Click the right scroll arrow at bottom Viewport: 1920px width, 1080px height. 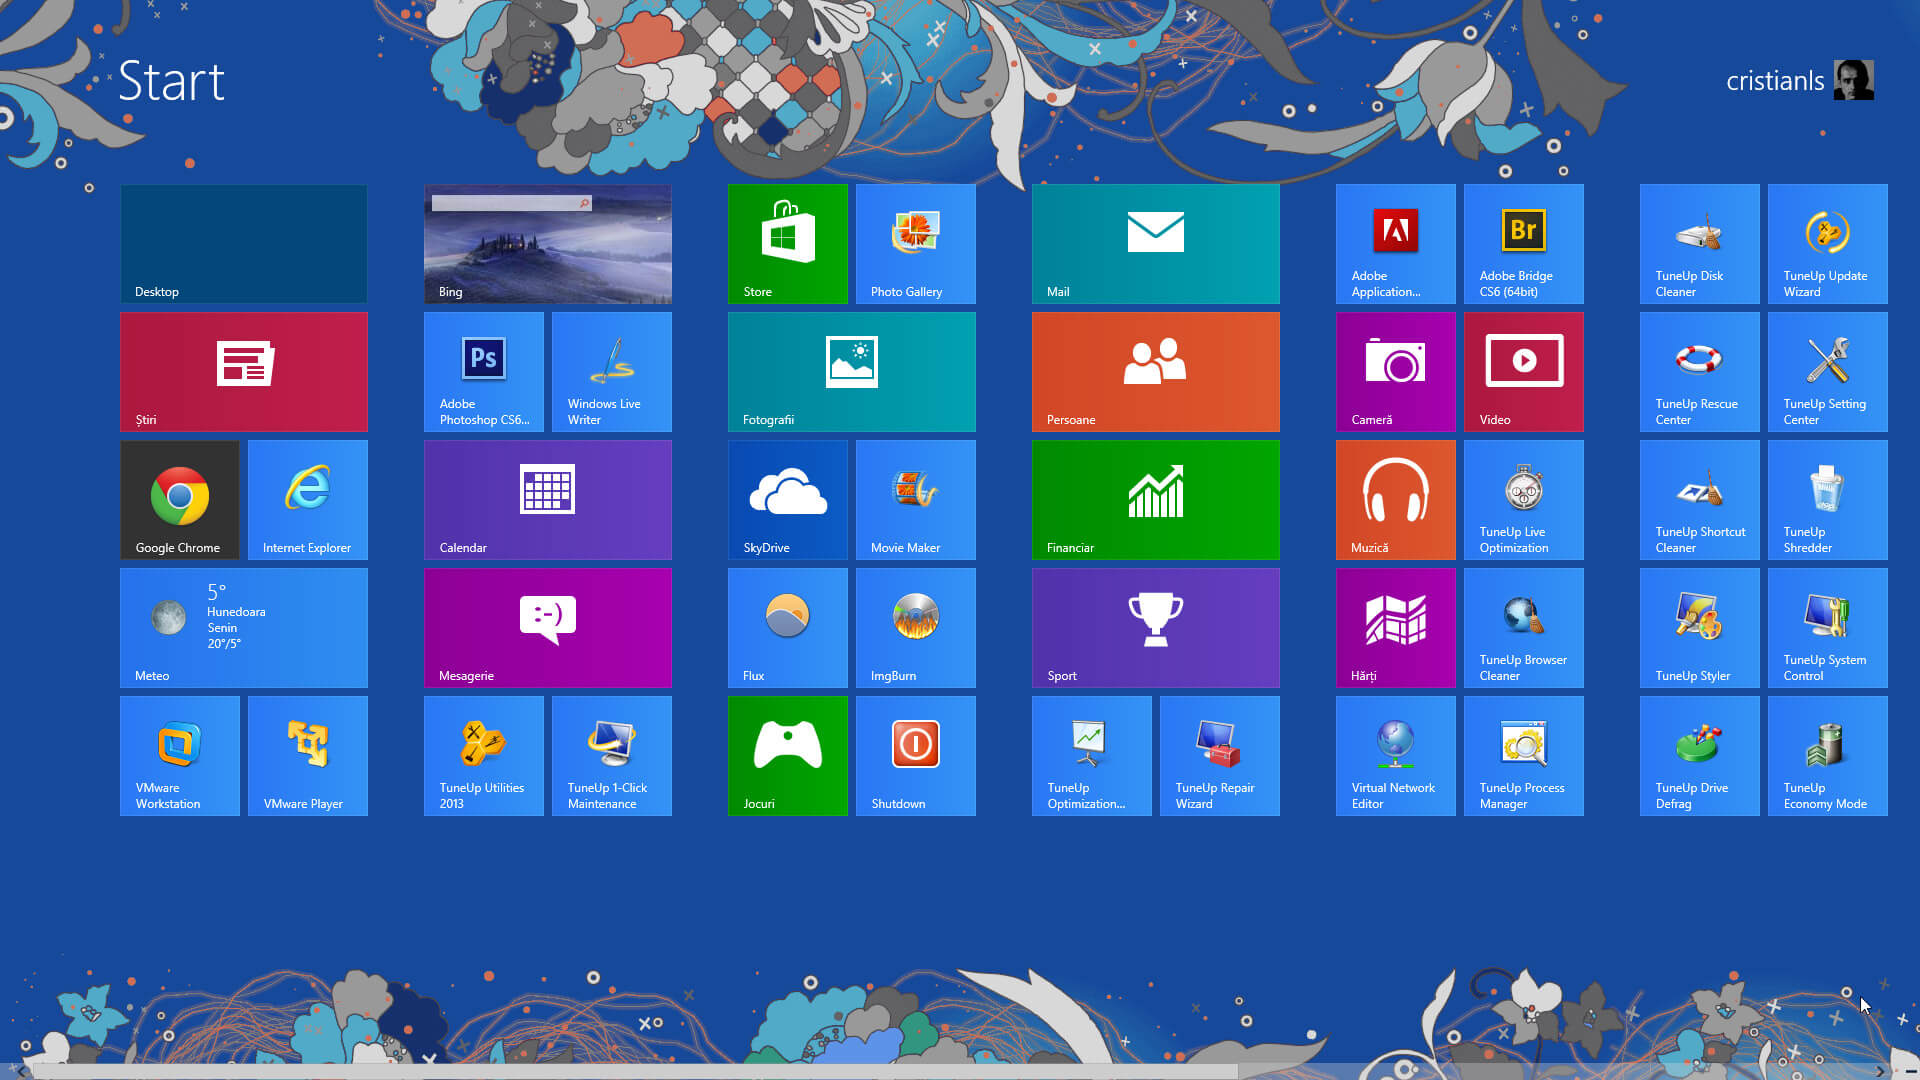coord(1881,1071)
